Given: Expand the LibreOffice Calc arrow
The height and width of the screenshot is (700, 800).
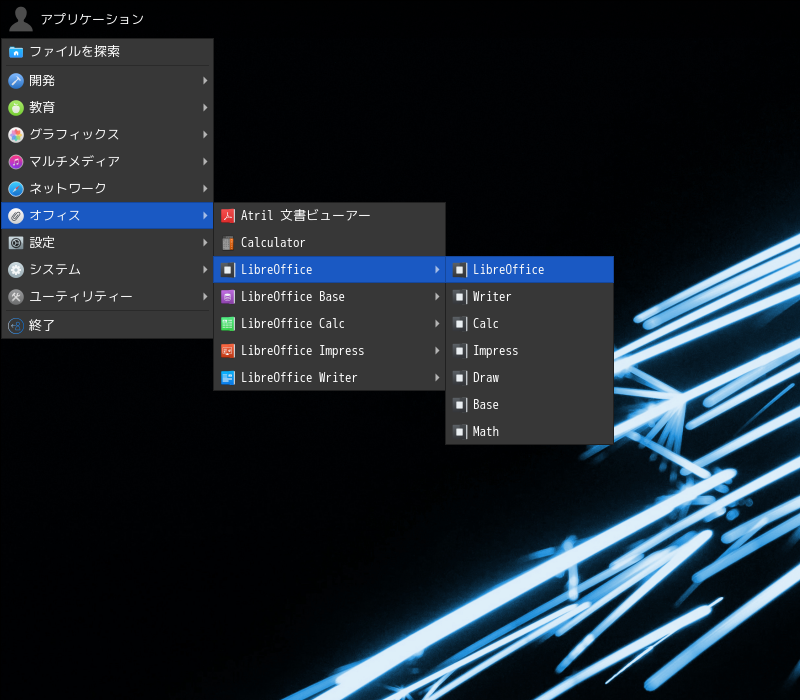Looking at the screenshot, I should coord(437,324).
